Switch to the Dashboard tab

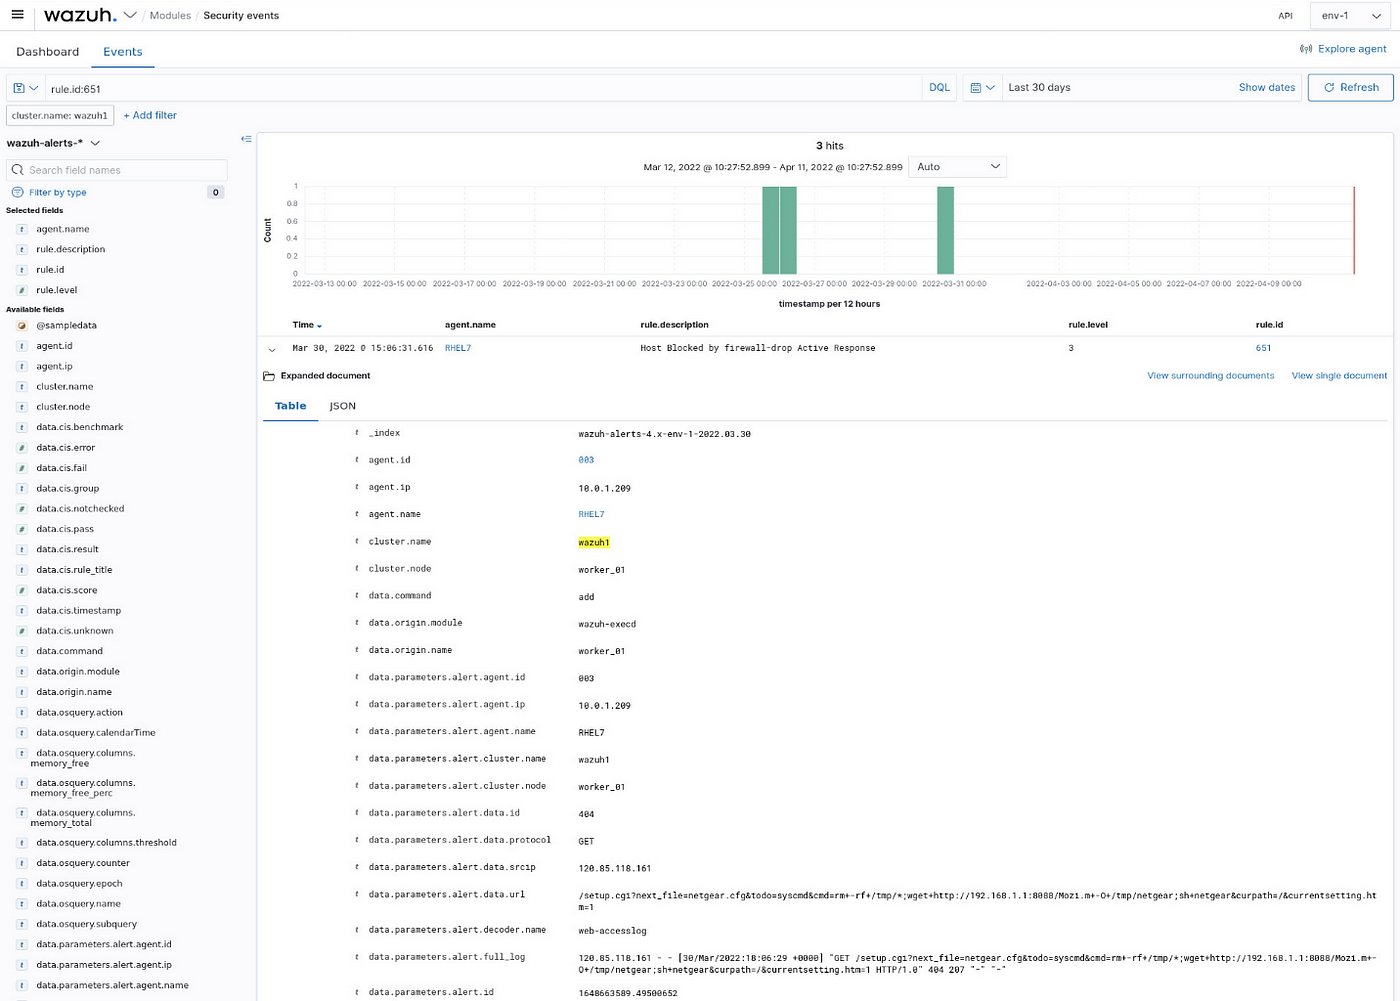pos(47,52)
